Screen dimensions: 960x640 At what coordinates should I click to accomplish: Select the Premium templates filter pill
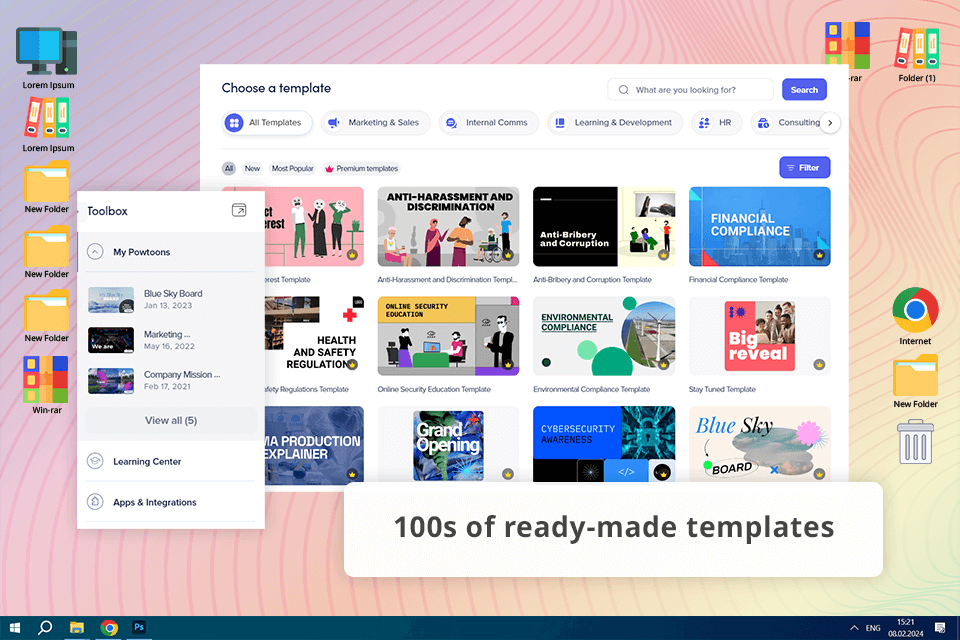[x=361, y=168]
